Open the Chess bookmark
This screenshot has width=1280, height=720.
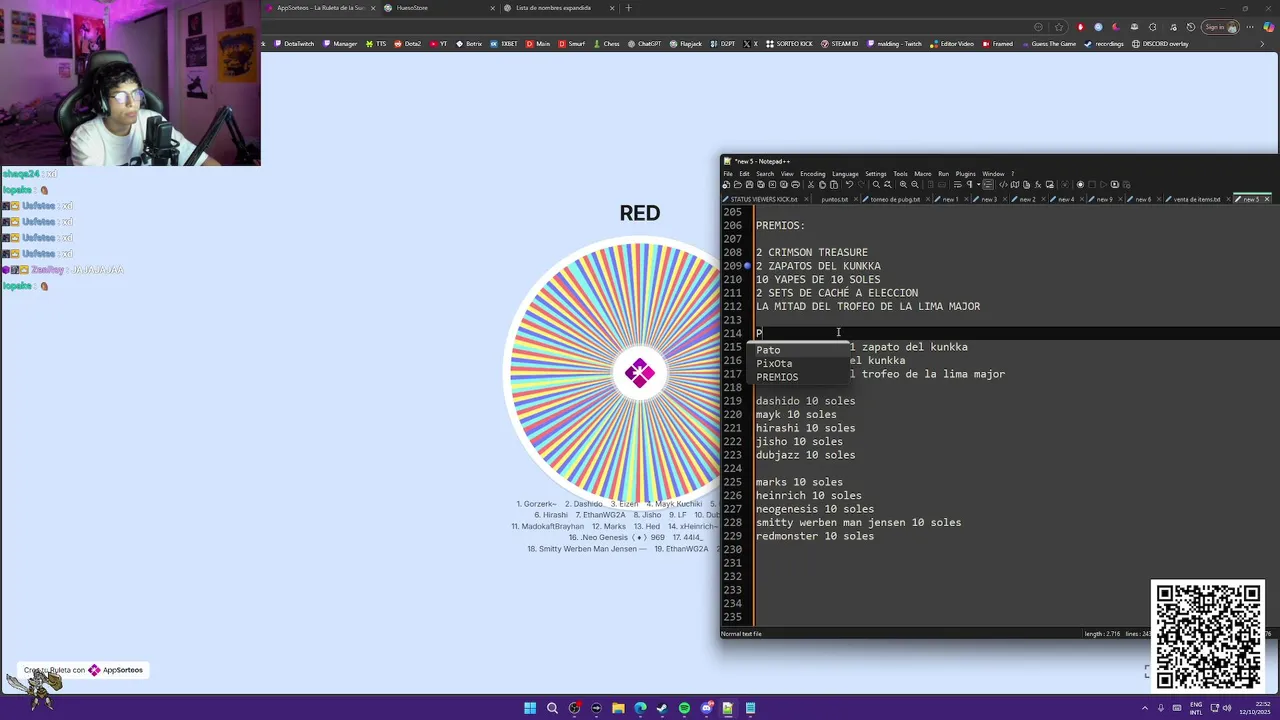click(606, 44)
